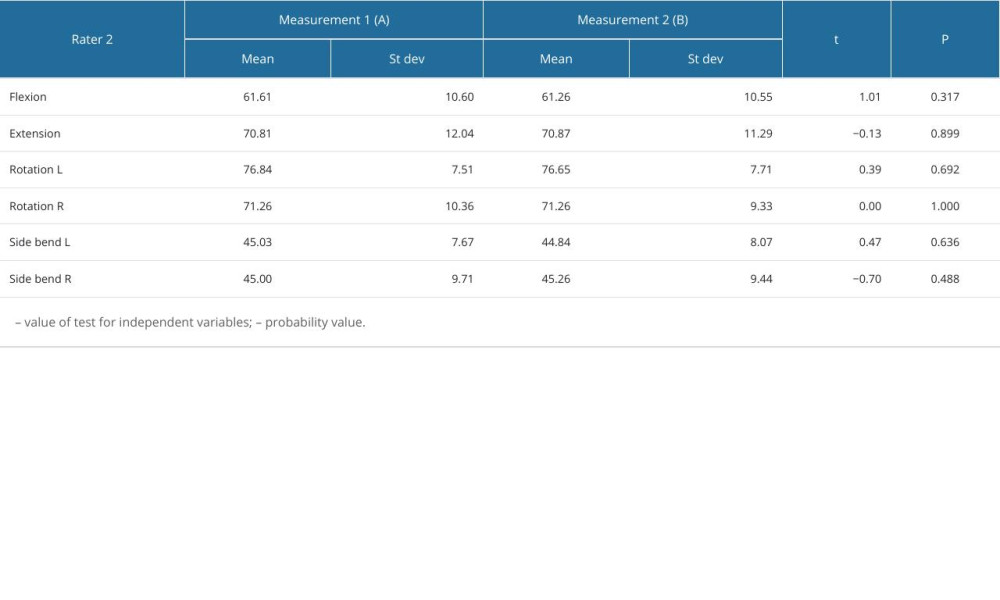The image size is (1000, 600).
Task: Click Rotation R P value 1.000
Action: [x=945, y=206]
